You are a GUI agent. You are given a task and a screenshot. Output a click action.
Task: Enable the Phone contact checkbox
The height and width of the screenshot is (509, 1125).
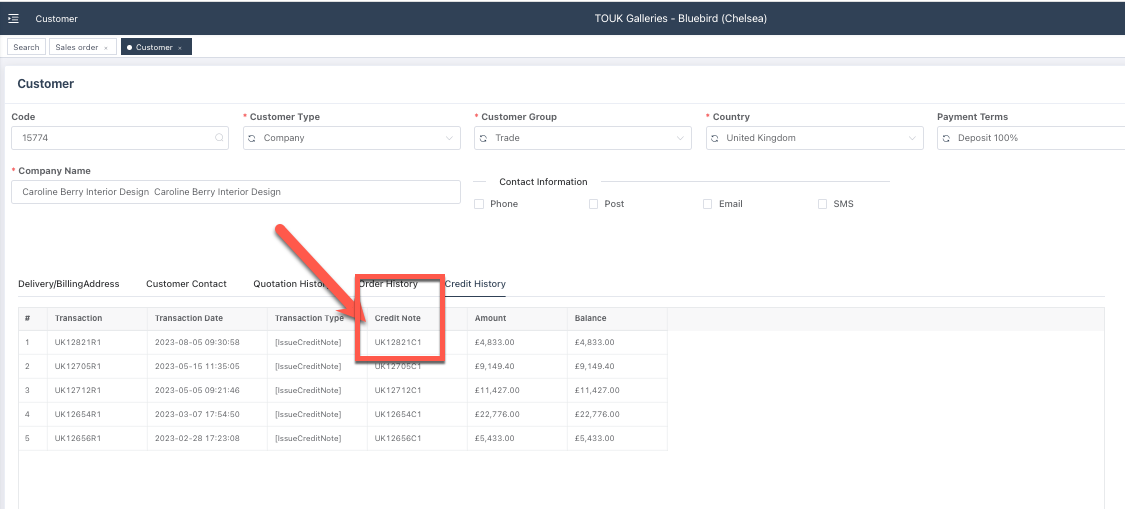(x=479, y=204)
